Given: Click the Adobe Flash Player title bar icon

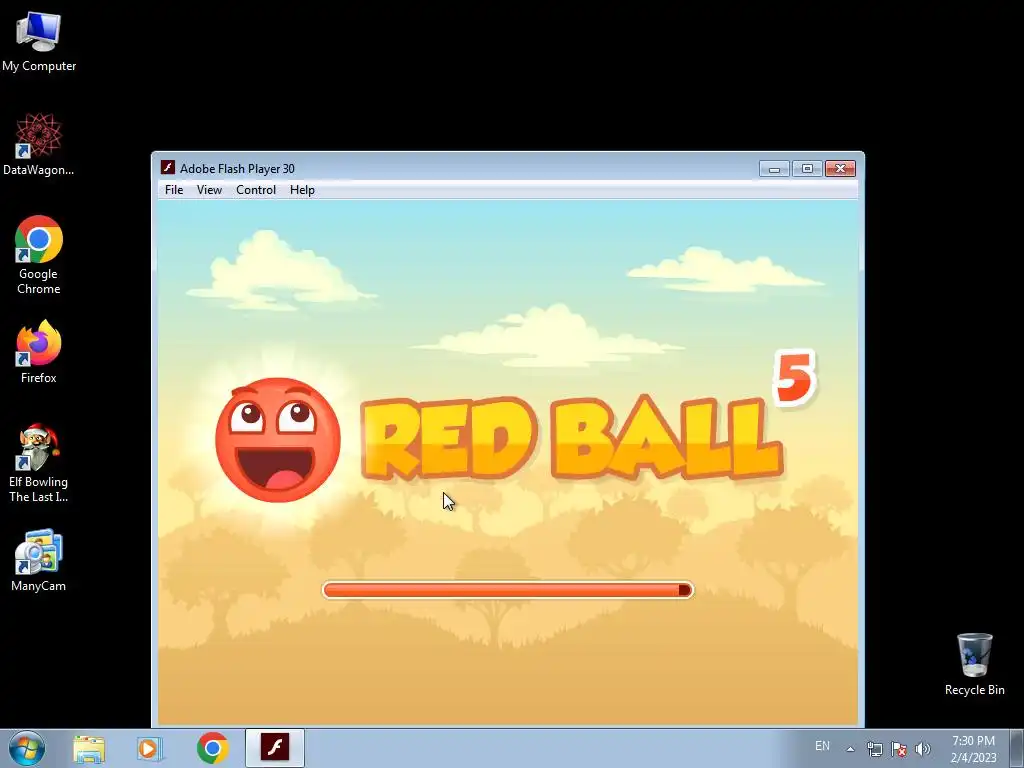Looking at the screenshot, I should 168,168.
